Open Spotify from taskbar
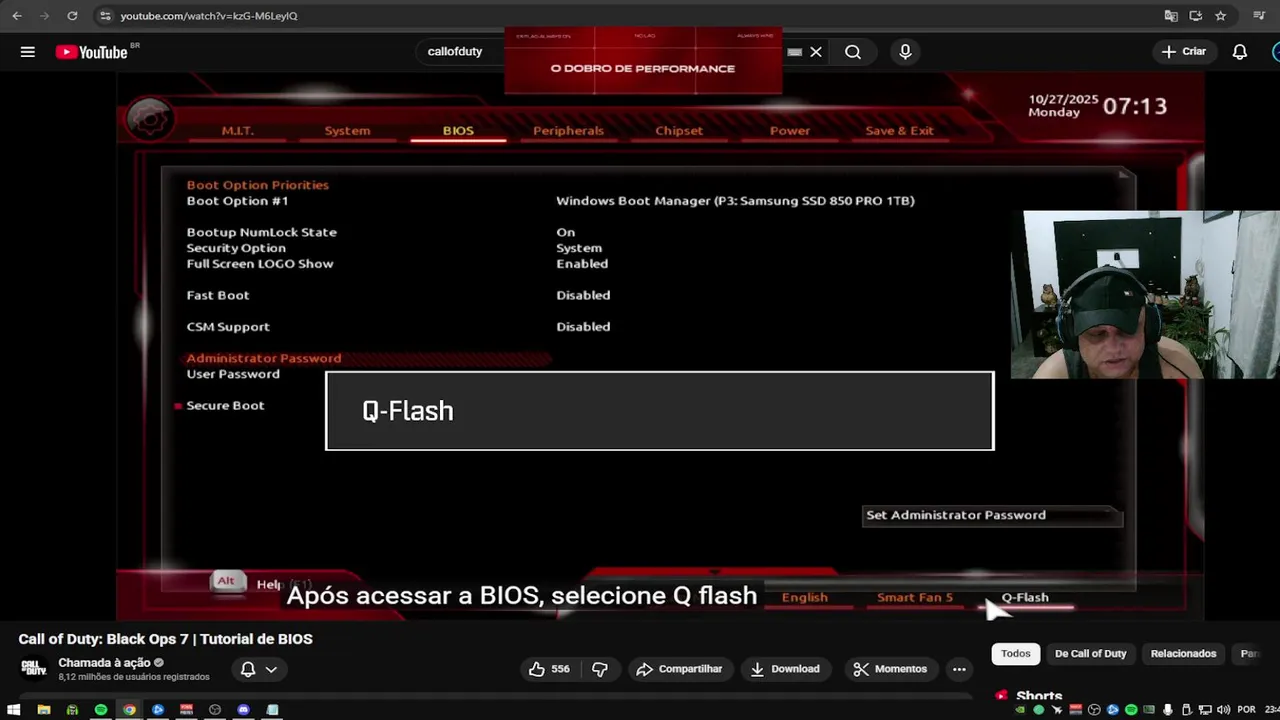Image resolution: width=1280 pixels, height=720 pixels. (101, 710)
